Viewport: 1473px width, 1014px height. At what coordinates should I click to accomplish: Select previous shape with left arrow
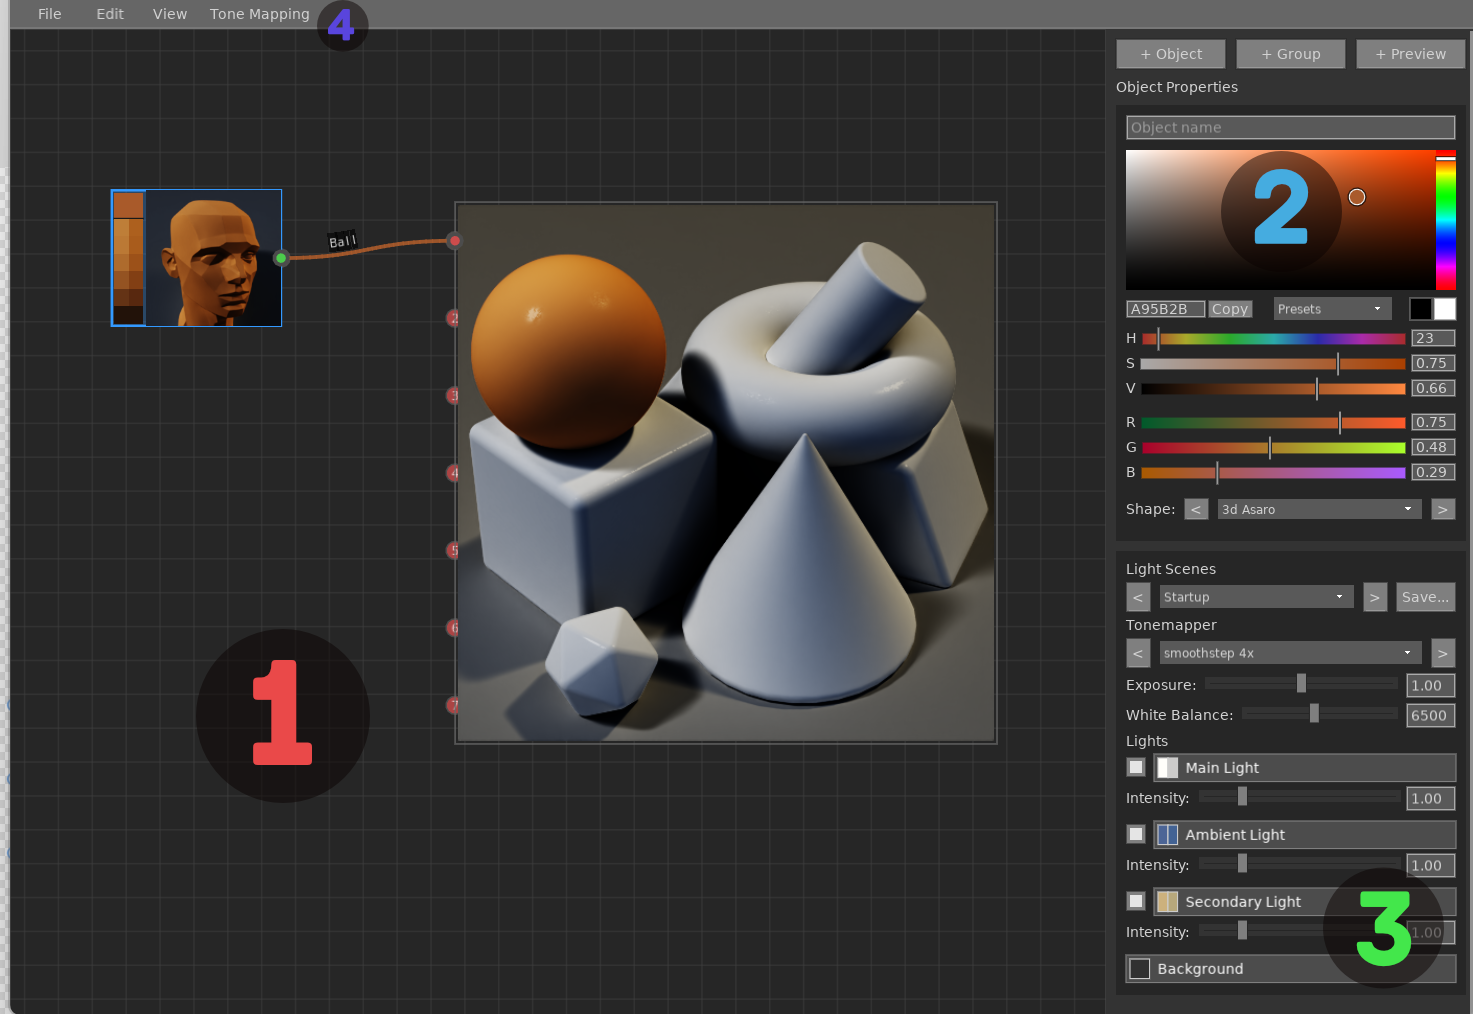click(x=1196, y=509)
